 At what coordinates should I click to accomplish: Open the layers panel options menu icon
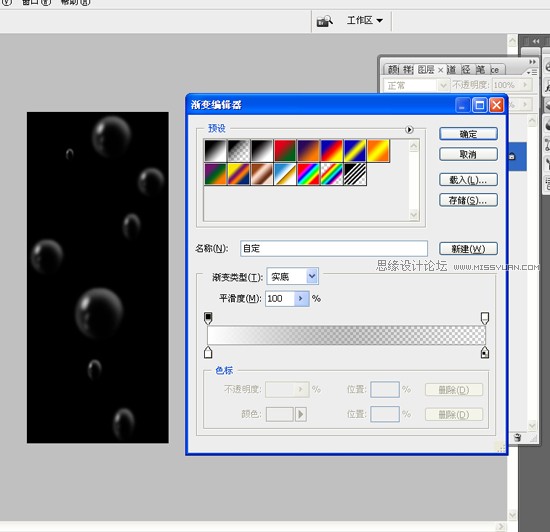coord(532,72)
